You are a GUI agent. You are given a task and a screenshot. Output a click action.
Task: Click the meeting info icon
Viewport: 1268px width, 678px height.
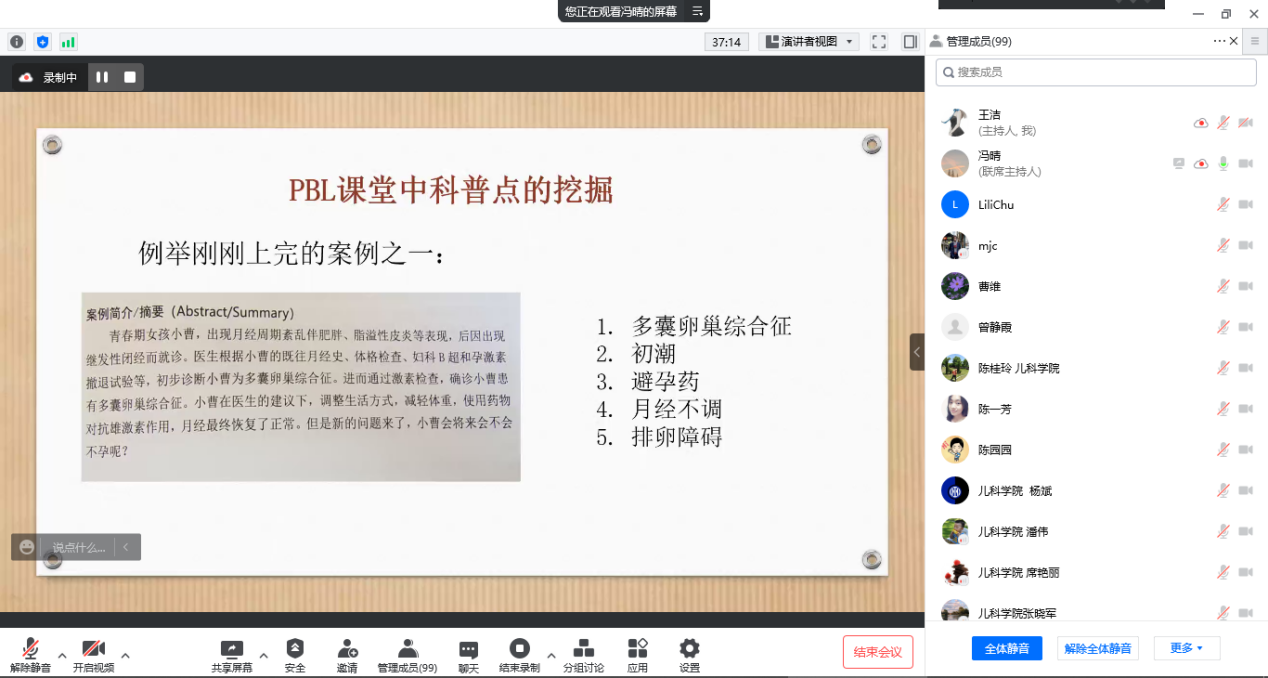(16, 42)
